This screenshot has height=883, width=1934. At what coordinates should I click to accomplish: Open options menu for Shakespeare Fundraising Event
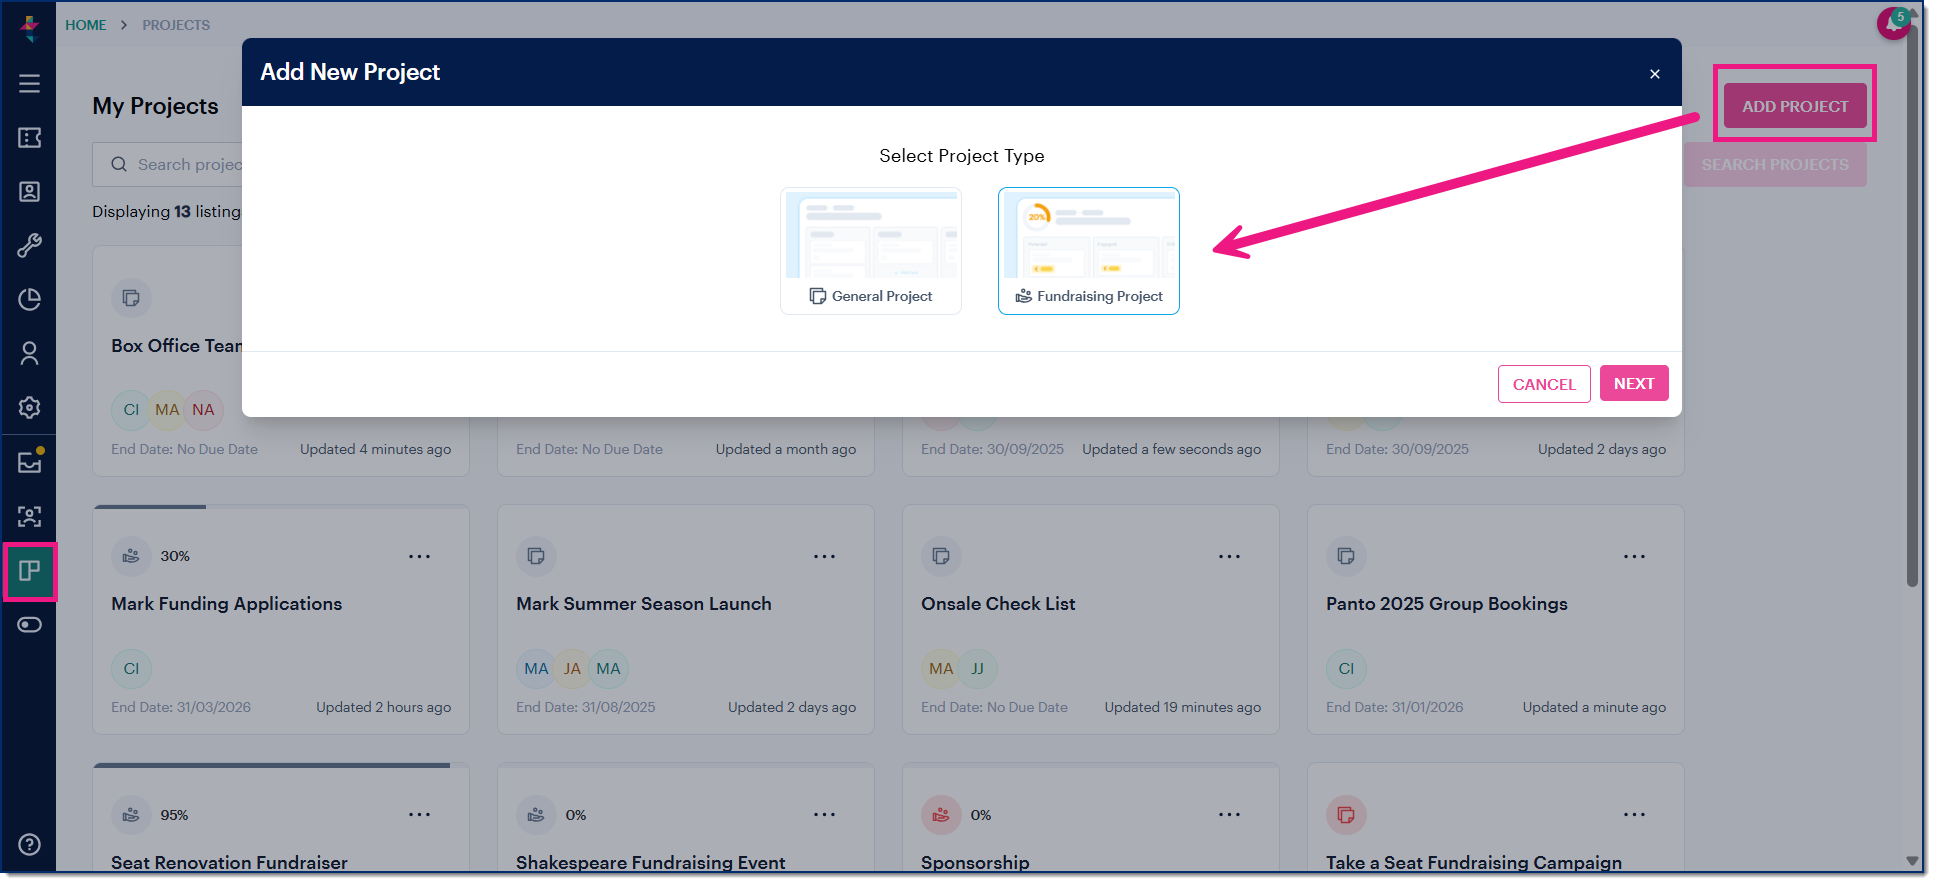tap(825, 815)
